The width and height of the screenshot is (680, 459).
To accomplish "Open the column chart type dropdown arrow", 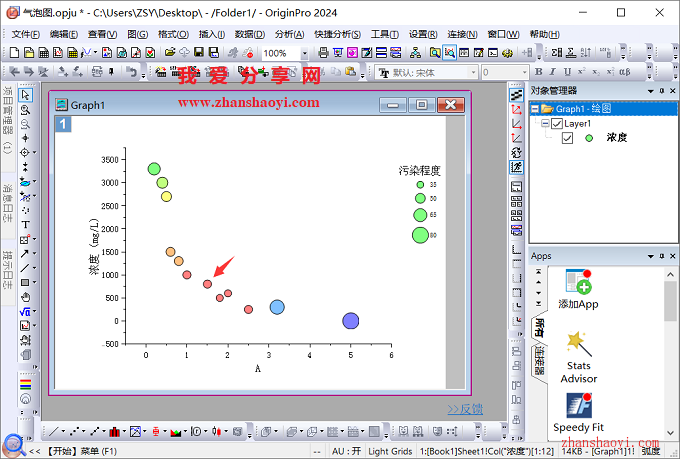I will point(124,431).
